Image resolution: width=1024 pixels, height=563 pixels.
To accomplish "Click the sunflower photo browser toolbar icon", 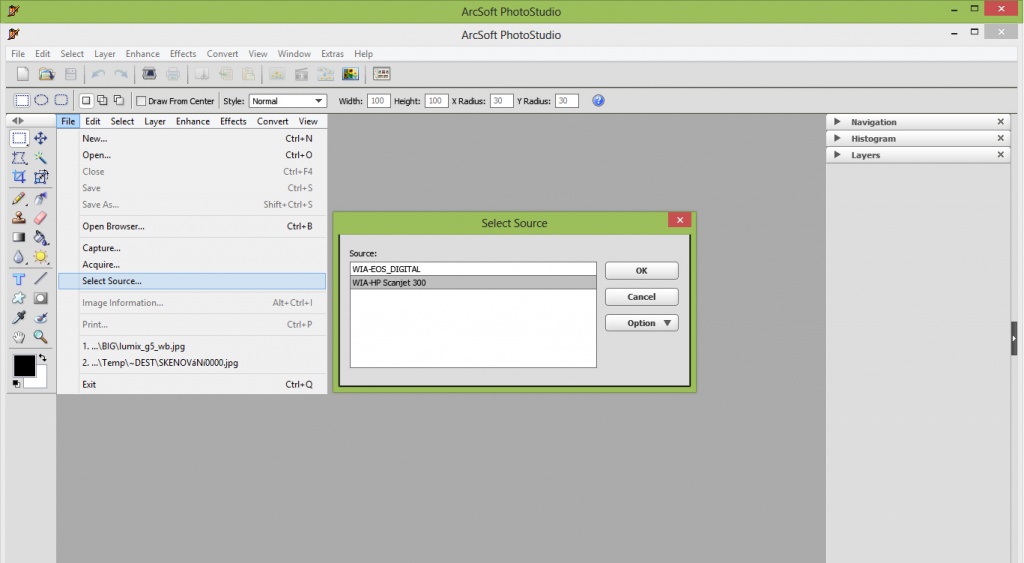I will [351, 74].
